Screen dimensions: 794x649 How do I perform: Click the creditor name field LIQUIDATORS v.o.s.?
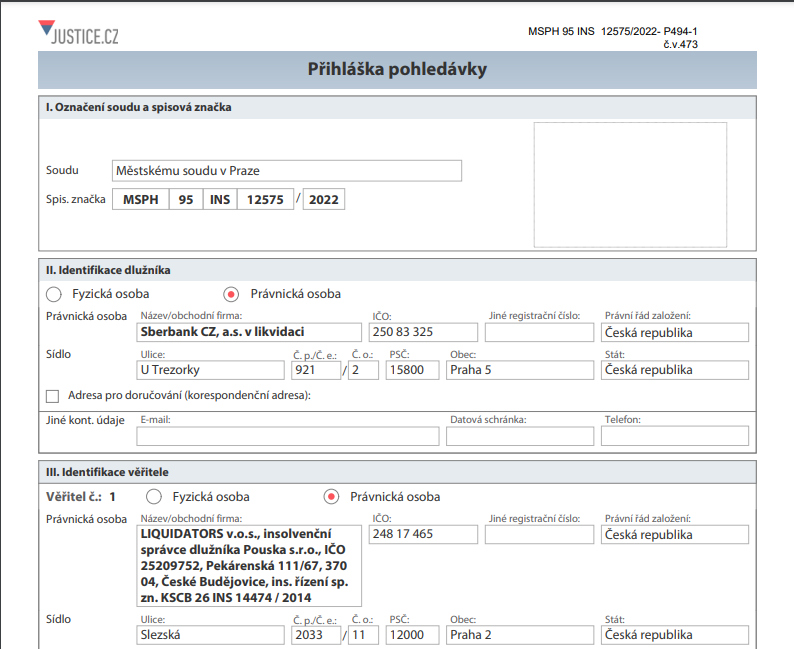pos(249,565)
